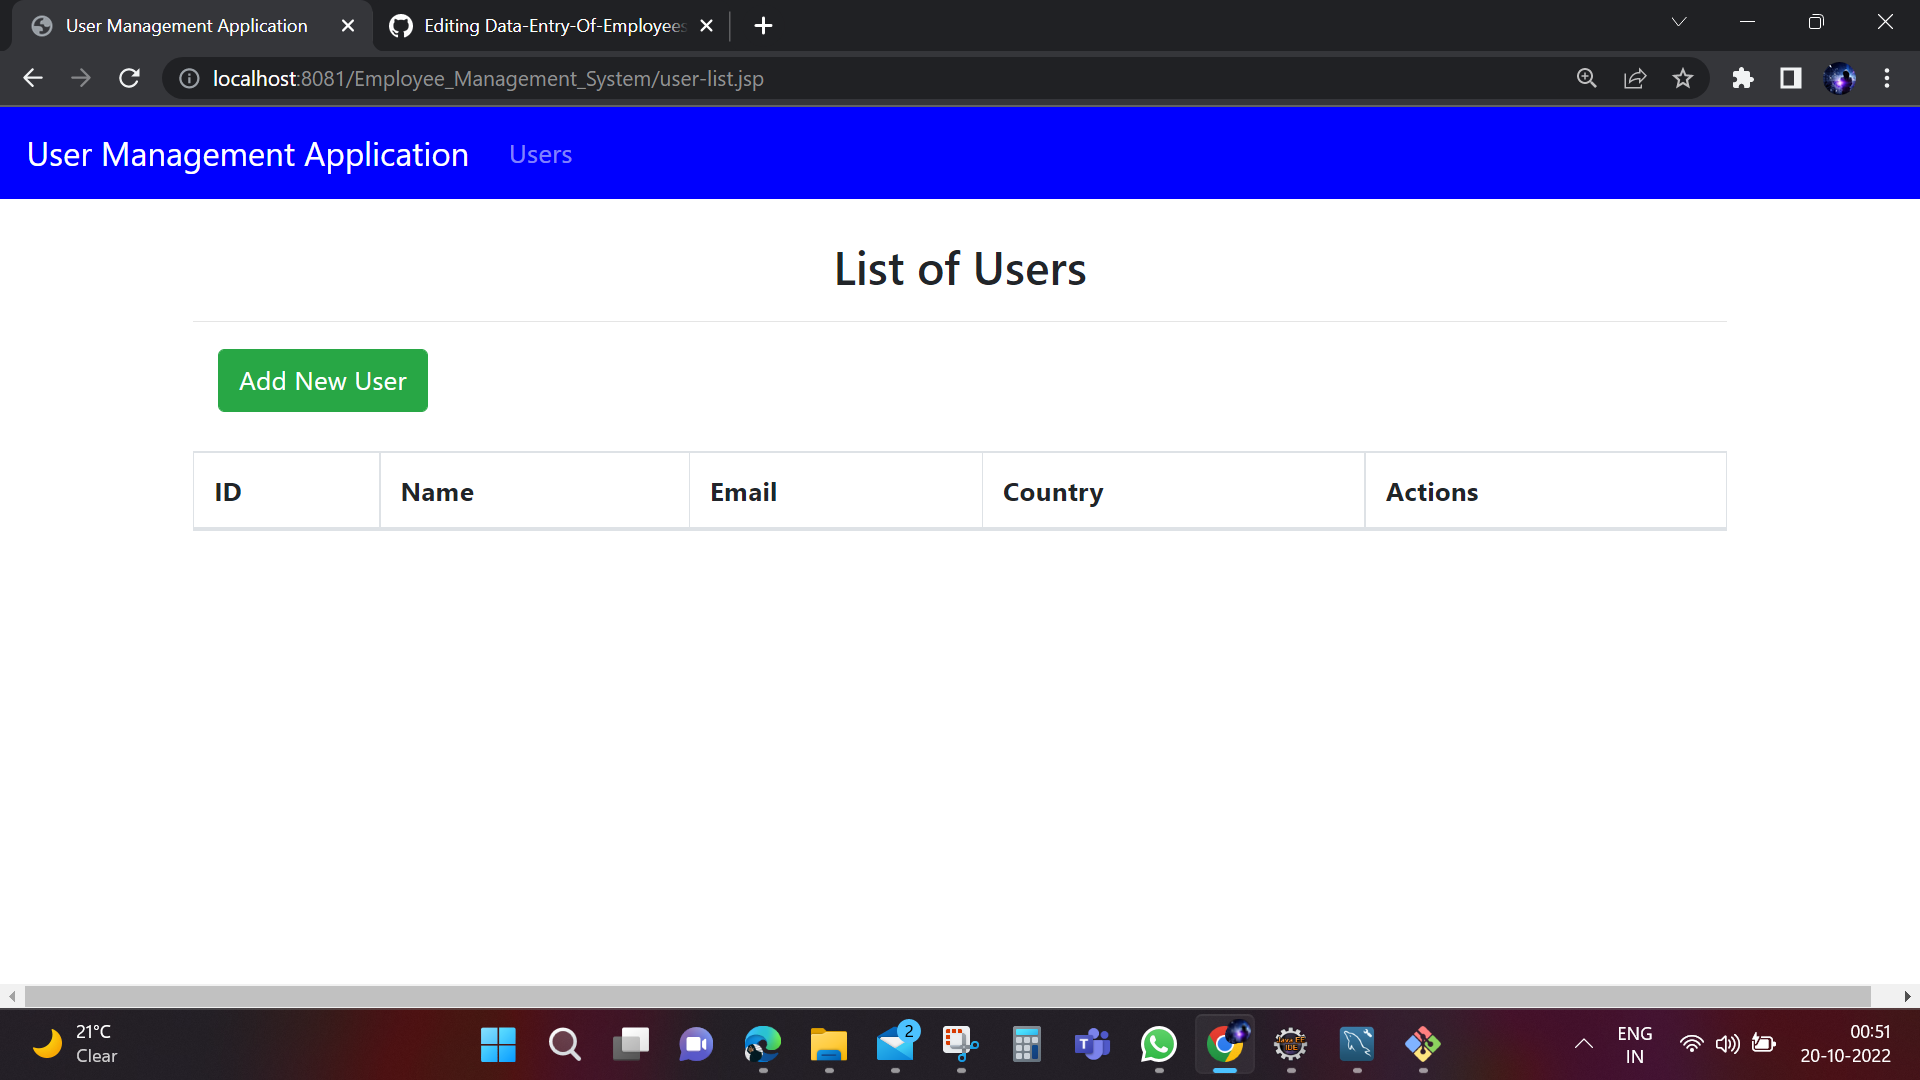
Task: Launch Eclipse Java EE IDE from taskbar
Action: (x=1290, y=1044)
